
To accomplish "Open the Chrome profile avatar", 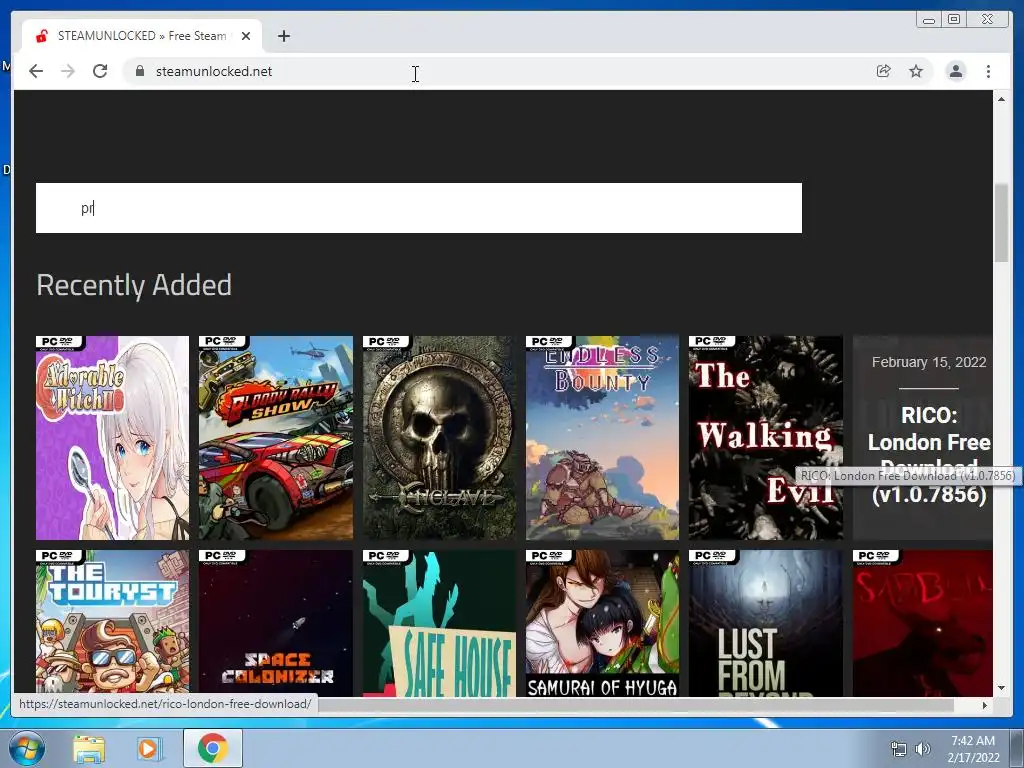I will (x=956, y=71).
